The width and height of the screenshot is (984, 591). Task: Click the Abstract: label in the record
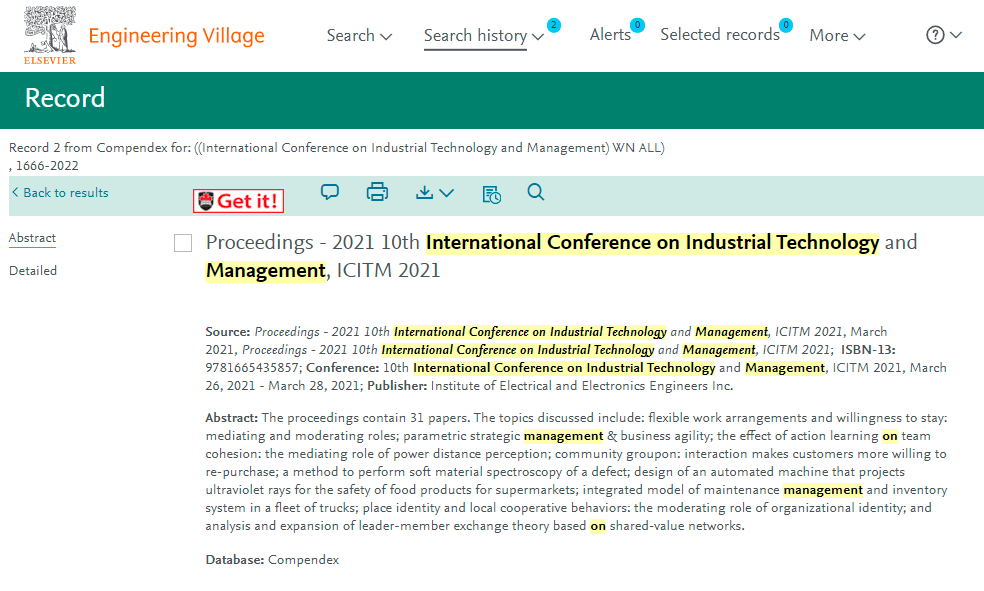pyautogui.click(x=232, y=418)
